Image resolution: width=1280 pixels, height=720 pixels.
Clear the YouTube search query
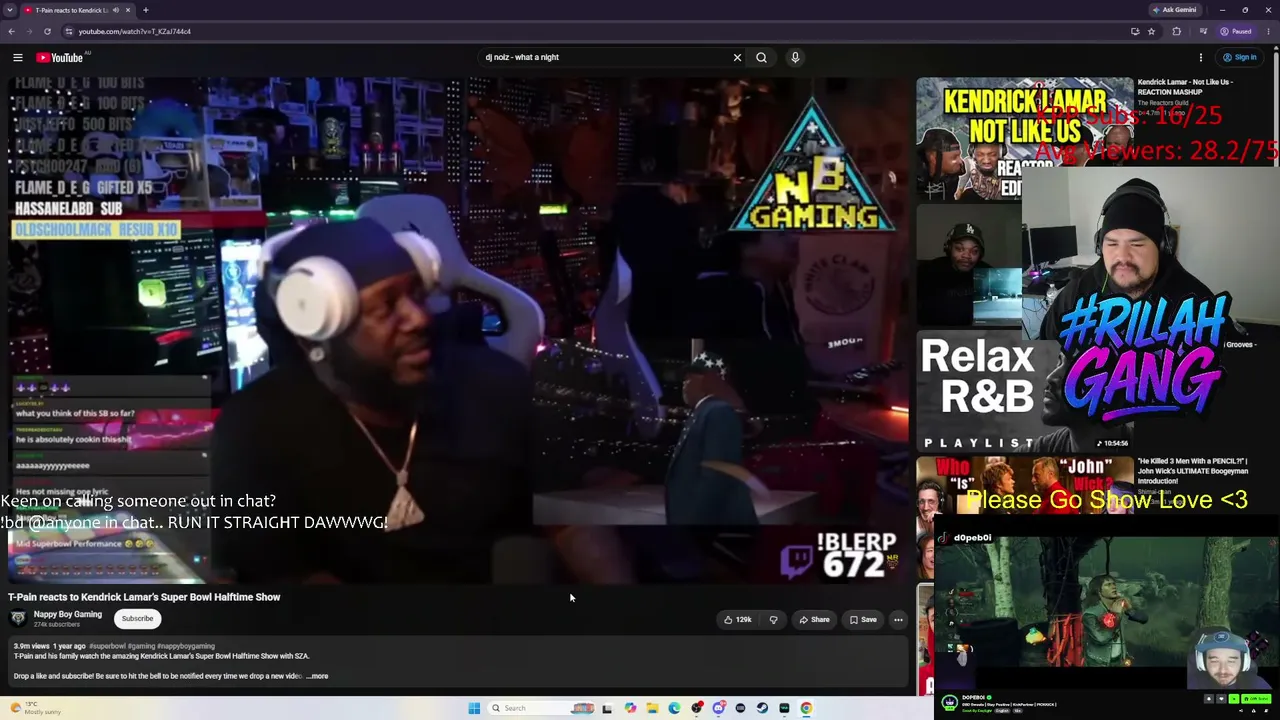coord(737,57)
